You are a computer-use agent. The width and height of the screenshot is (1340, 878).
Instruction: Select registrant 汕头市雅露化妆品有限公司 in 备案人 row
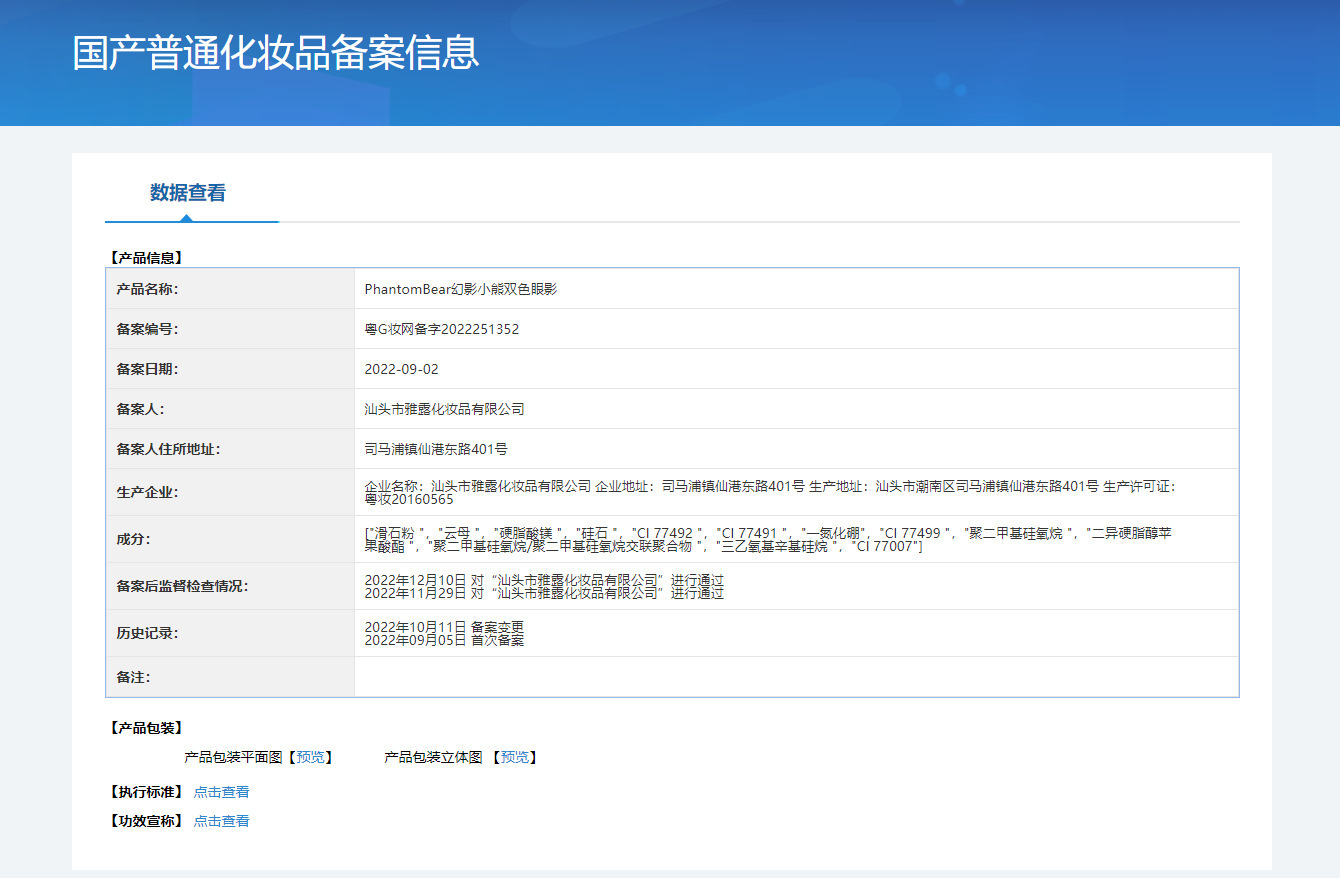pos(444,409)
